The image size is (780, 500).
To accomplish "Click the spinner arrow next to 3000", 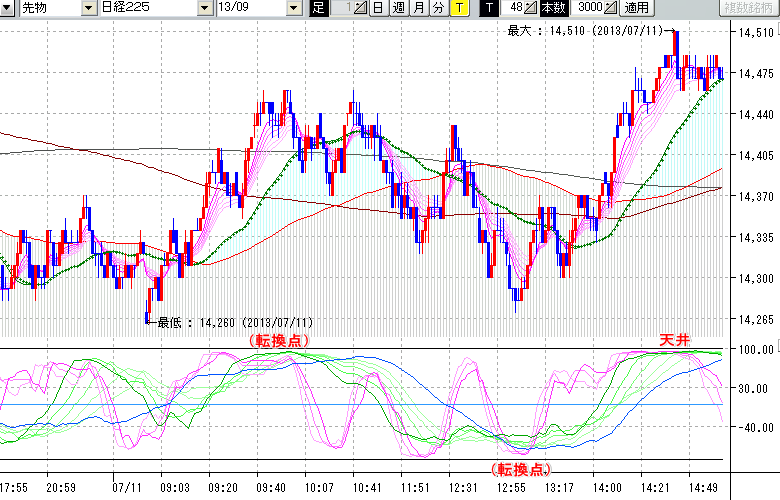I will tap(611, 9).
